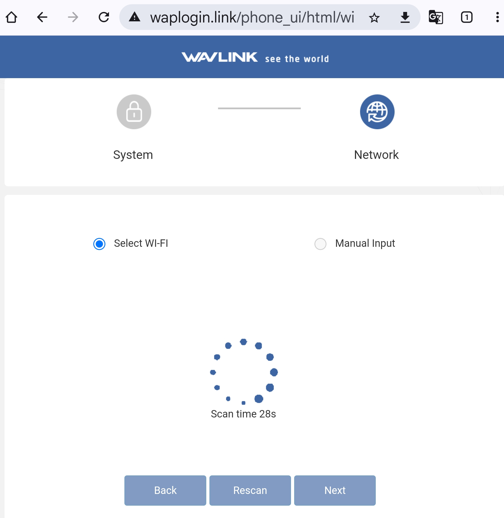Viewport: 504px width, 518px height.
Task: Open the Google Translate icon
Action: point(436,17)
